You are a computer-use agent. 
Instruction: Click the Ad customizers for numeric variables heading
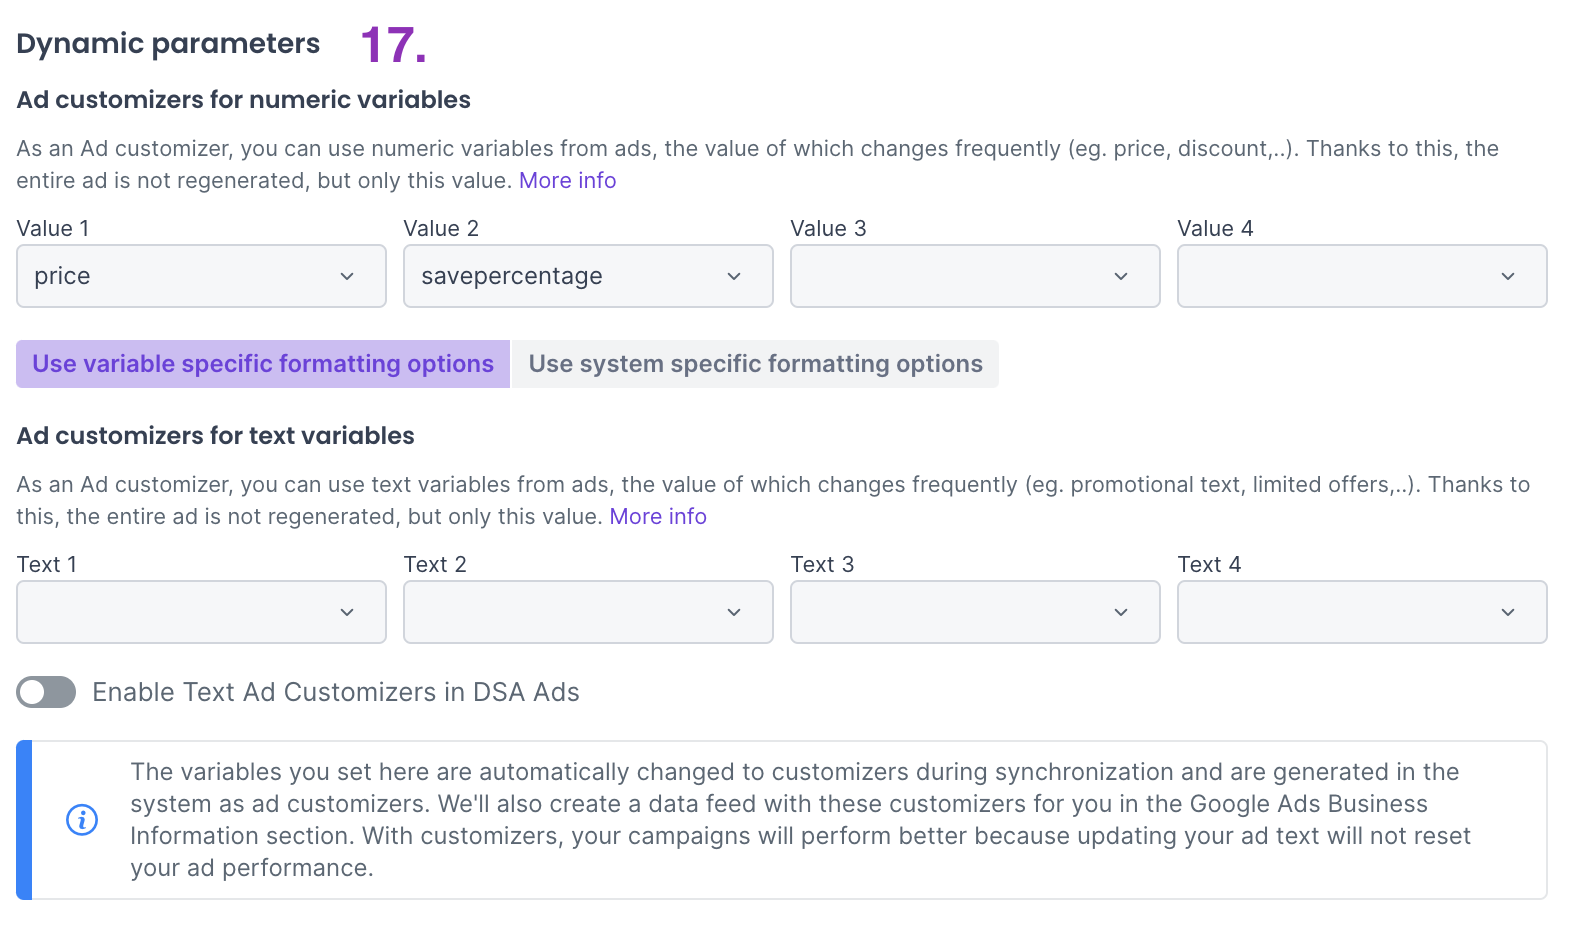tap(243, 100)
